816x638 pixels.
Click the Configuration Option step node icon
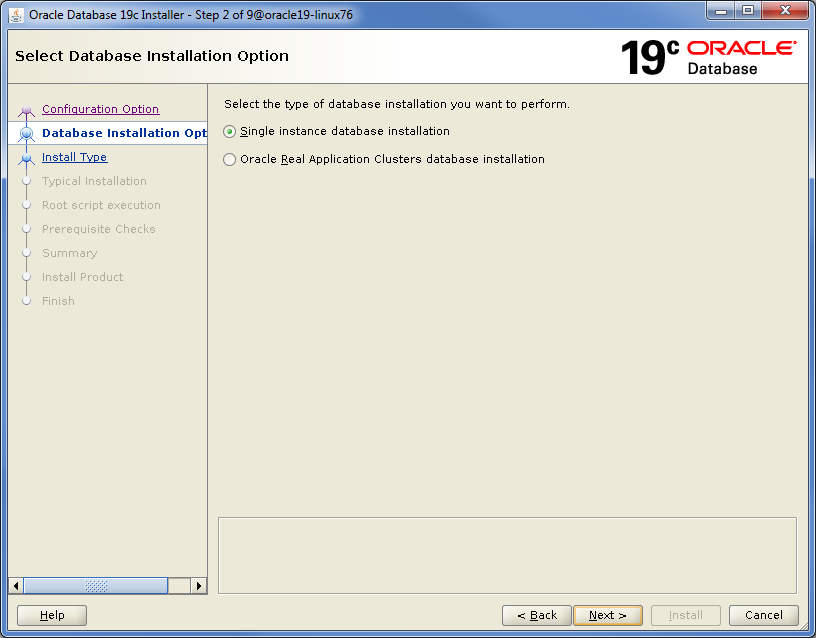pos(27,110)
